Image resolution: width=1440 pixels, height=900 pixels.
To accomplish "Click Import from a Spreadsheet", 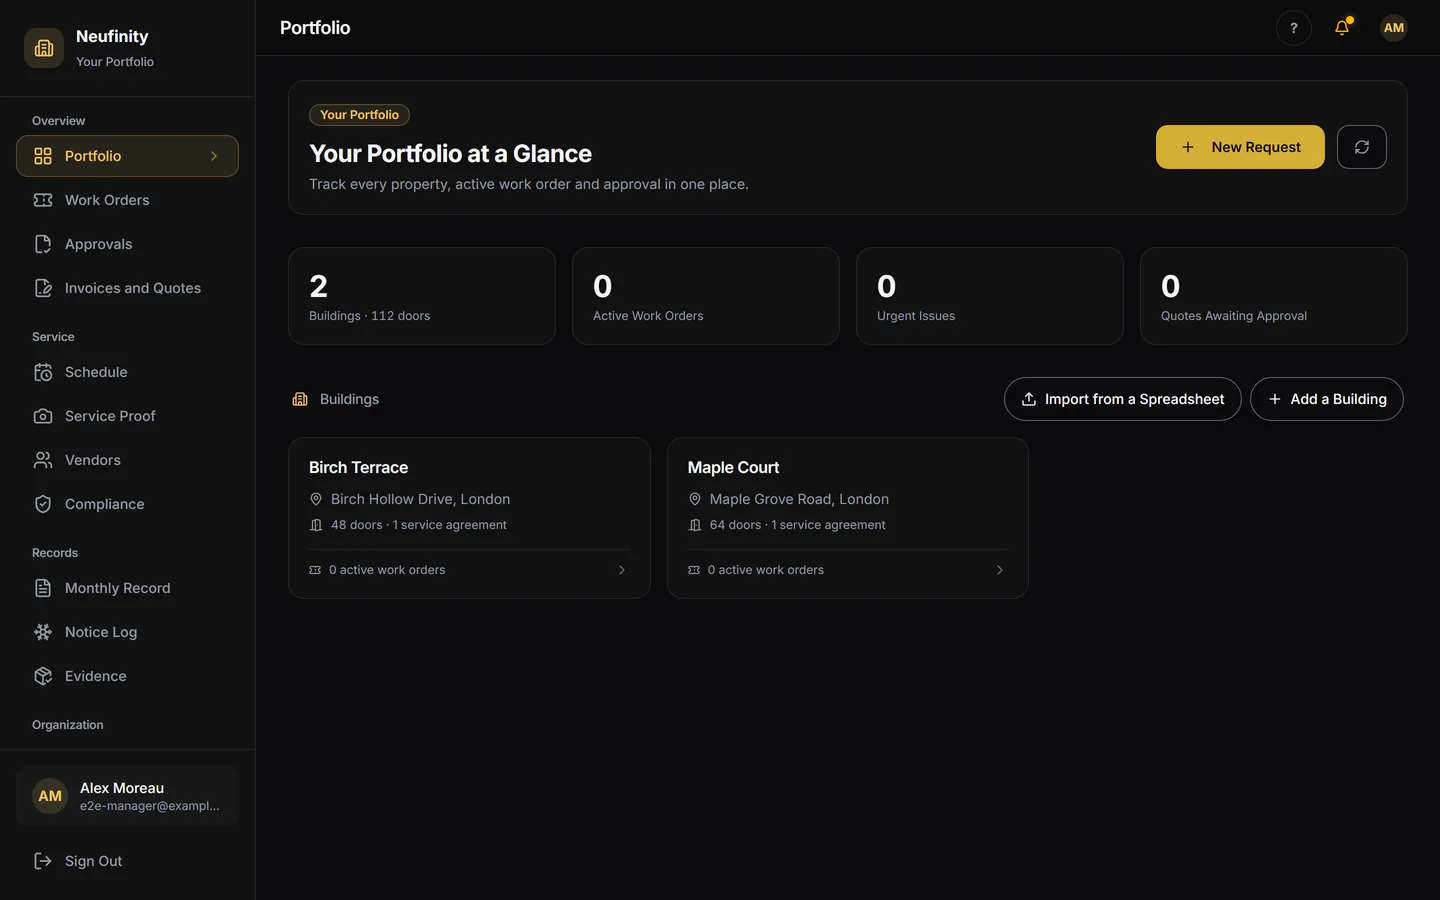I will (x=1123, y=399).
